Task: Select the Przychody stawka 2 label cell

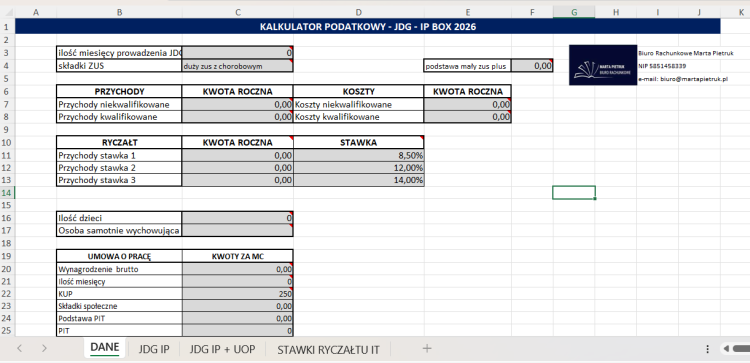Action: [x=119, y=167]
